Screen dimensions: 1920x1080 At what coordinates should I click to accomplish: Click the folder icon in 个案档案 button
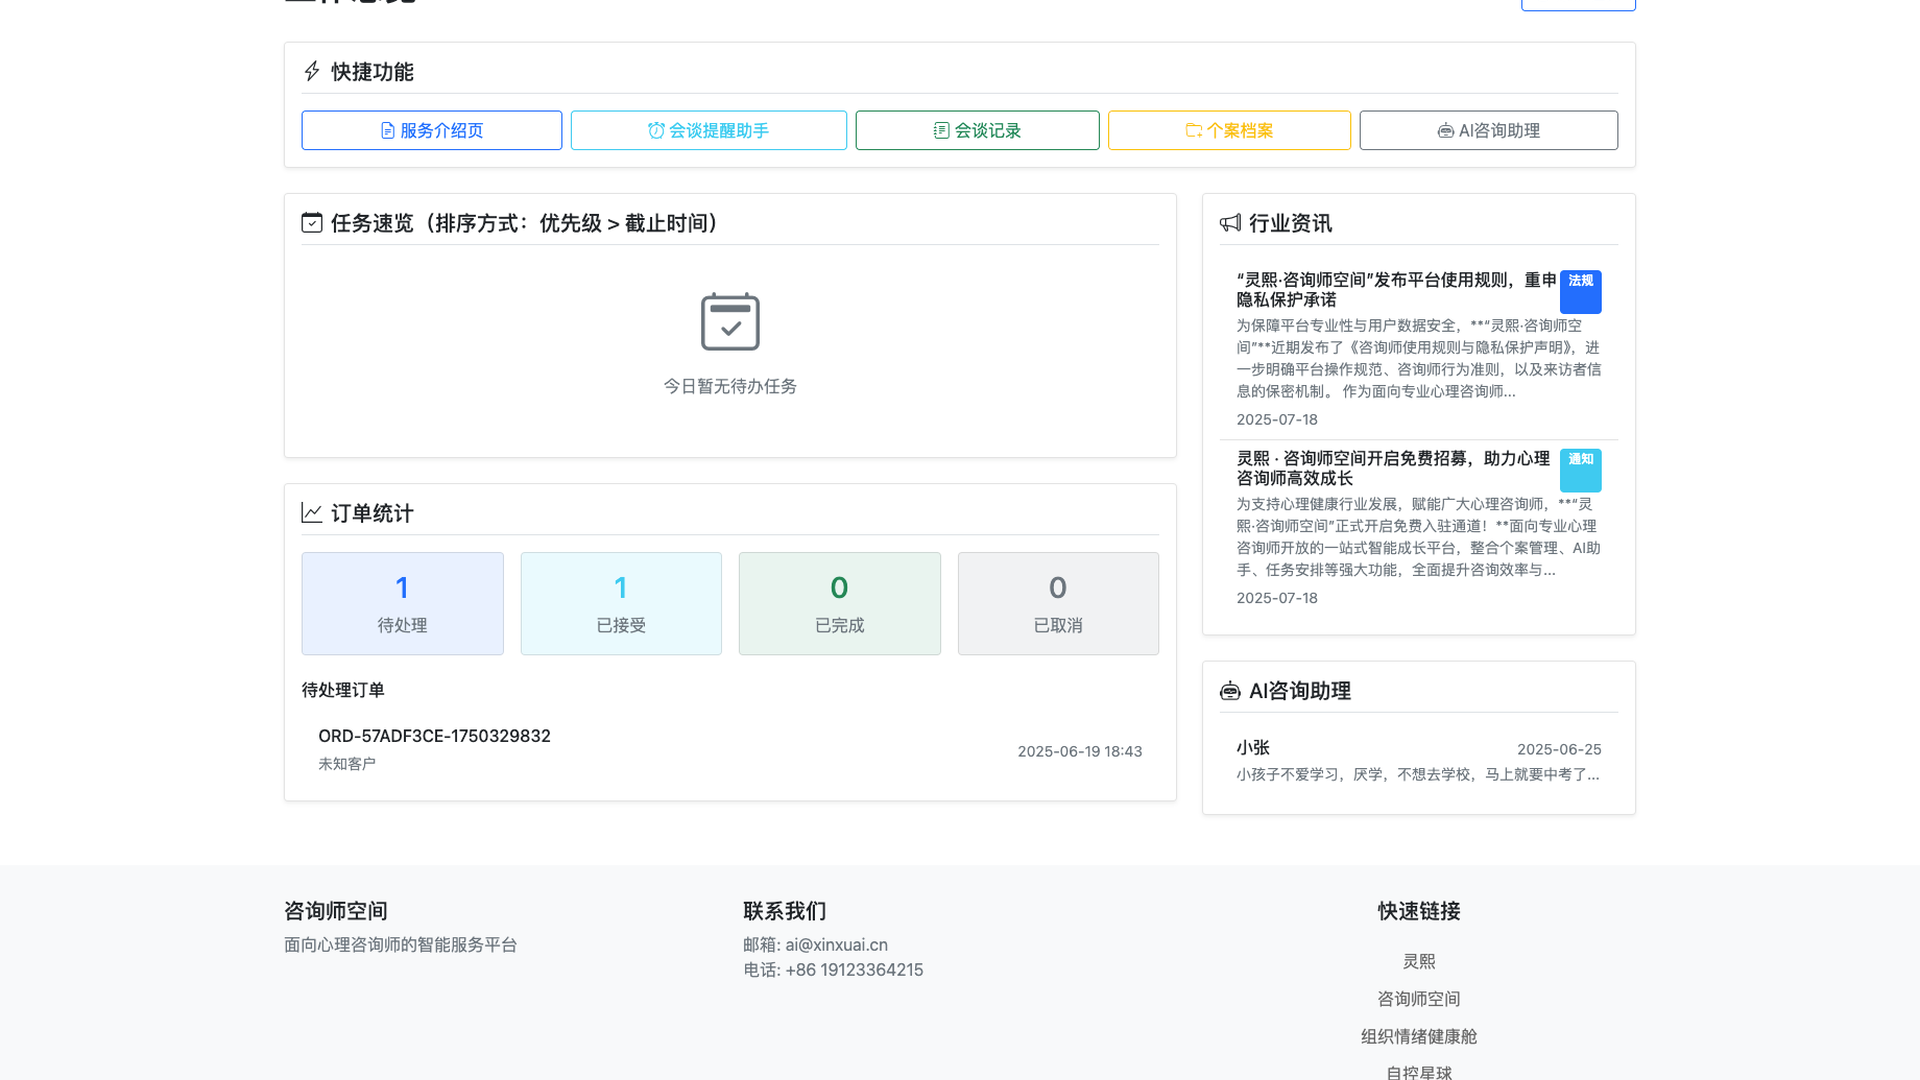click(1194, 131)
